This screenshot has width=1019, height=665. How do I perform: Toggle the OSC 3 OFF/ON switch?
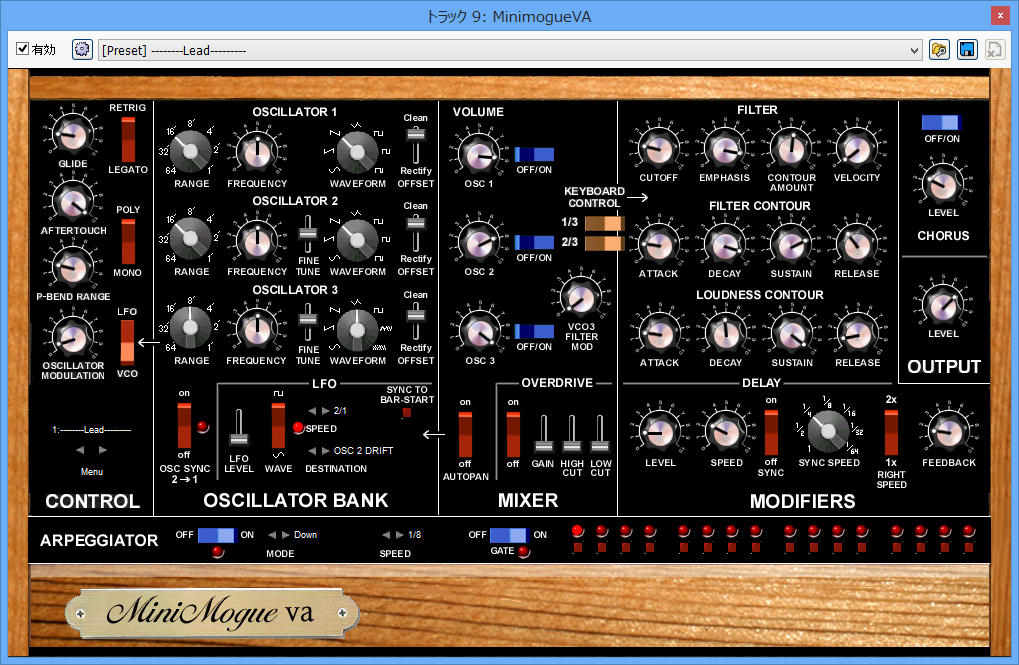coord(534,332)
